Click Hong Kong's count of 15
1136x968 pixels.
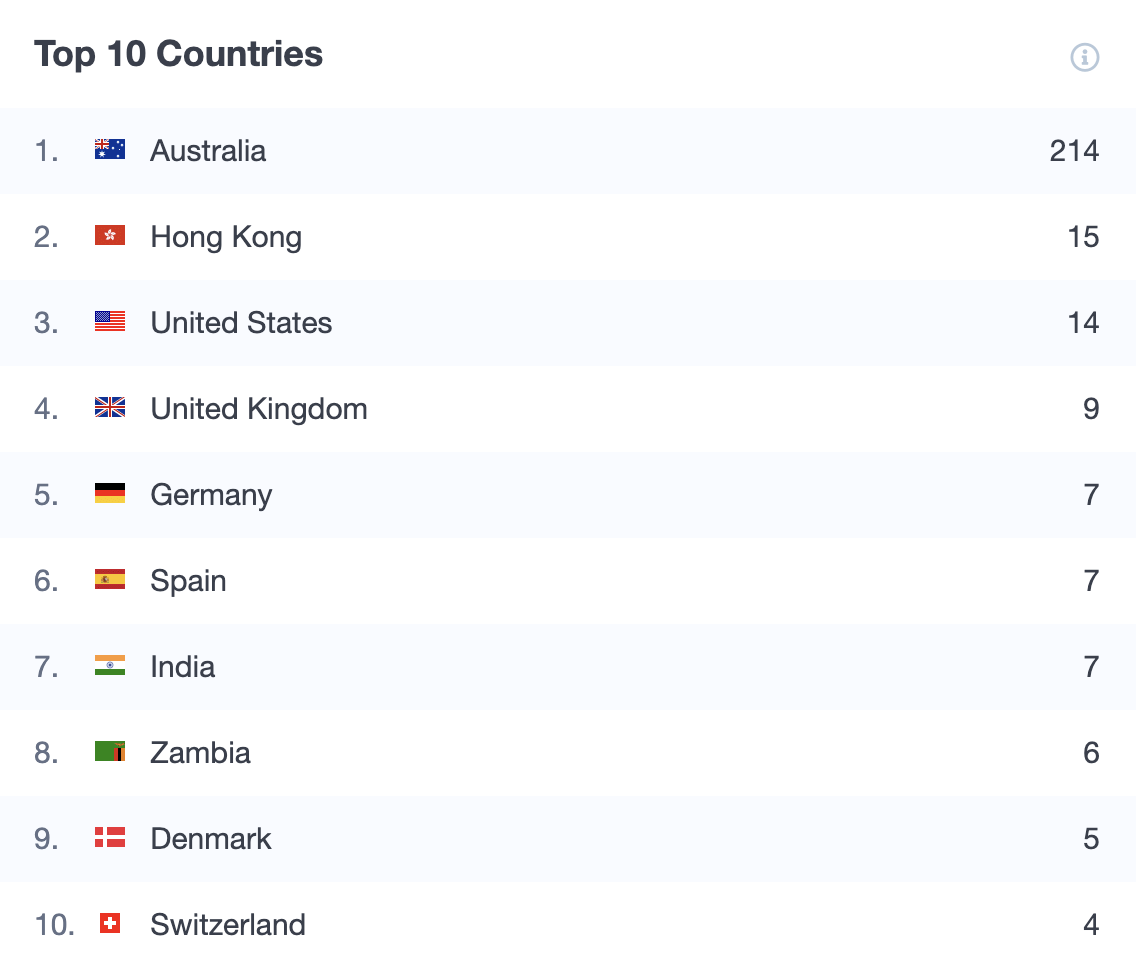[x=1083, y=237]
